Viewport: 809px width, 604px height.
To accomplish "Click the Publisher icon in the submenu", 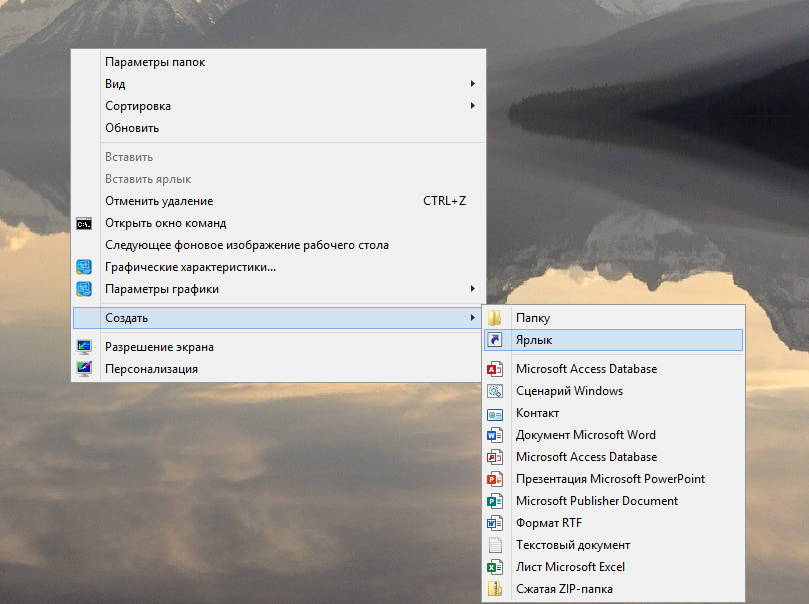I will (x=495, y=501).
